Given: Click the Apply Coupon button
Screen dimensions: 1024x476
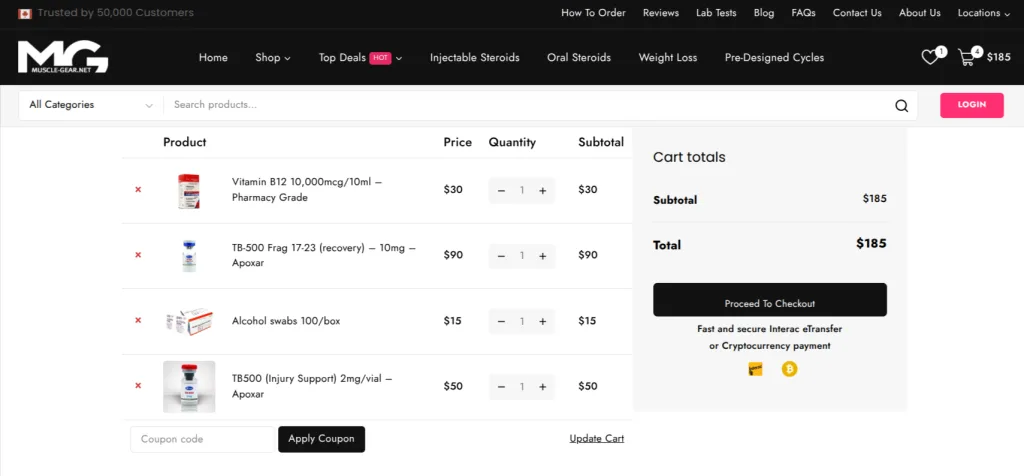Looking at the screenshot, I should [x=321, y=439].
